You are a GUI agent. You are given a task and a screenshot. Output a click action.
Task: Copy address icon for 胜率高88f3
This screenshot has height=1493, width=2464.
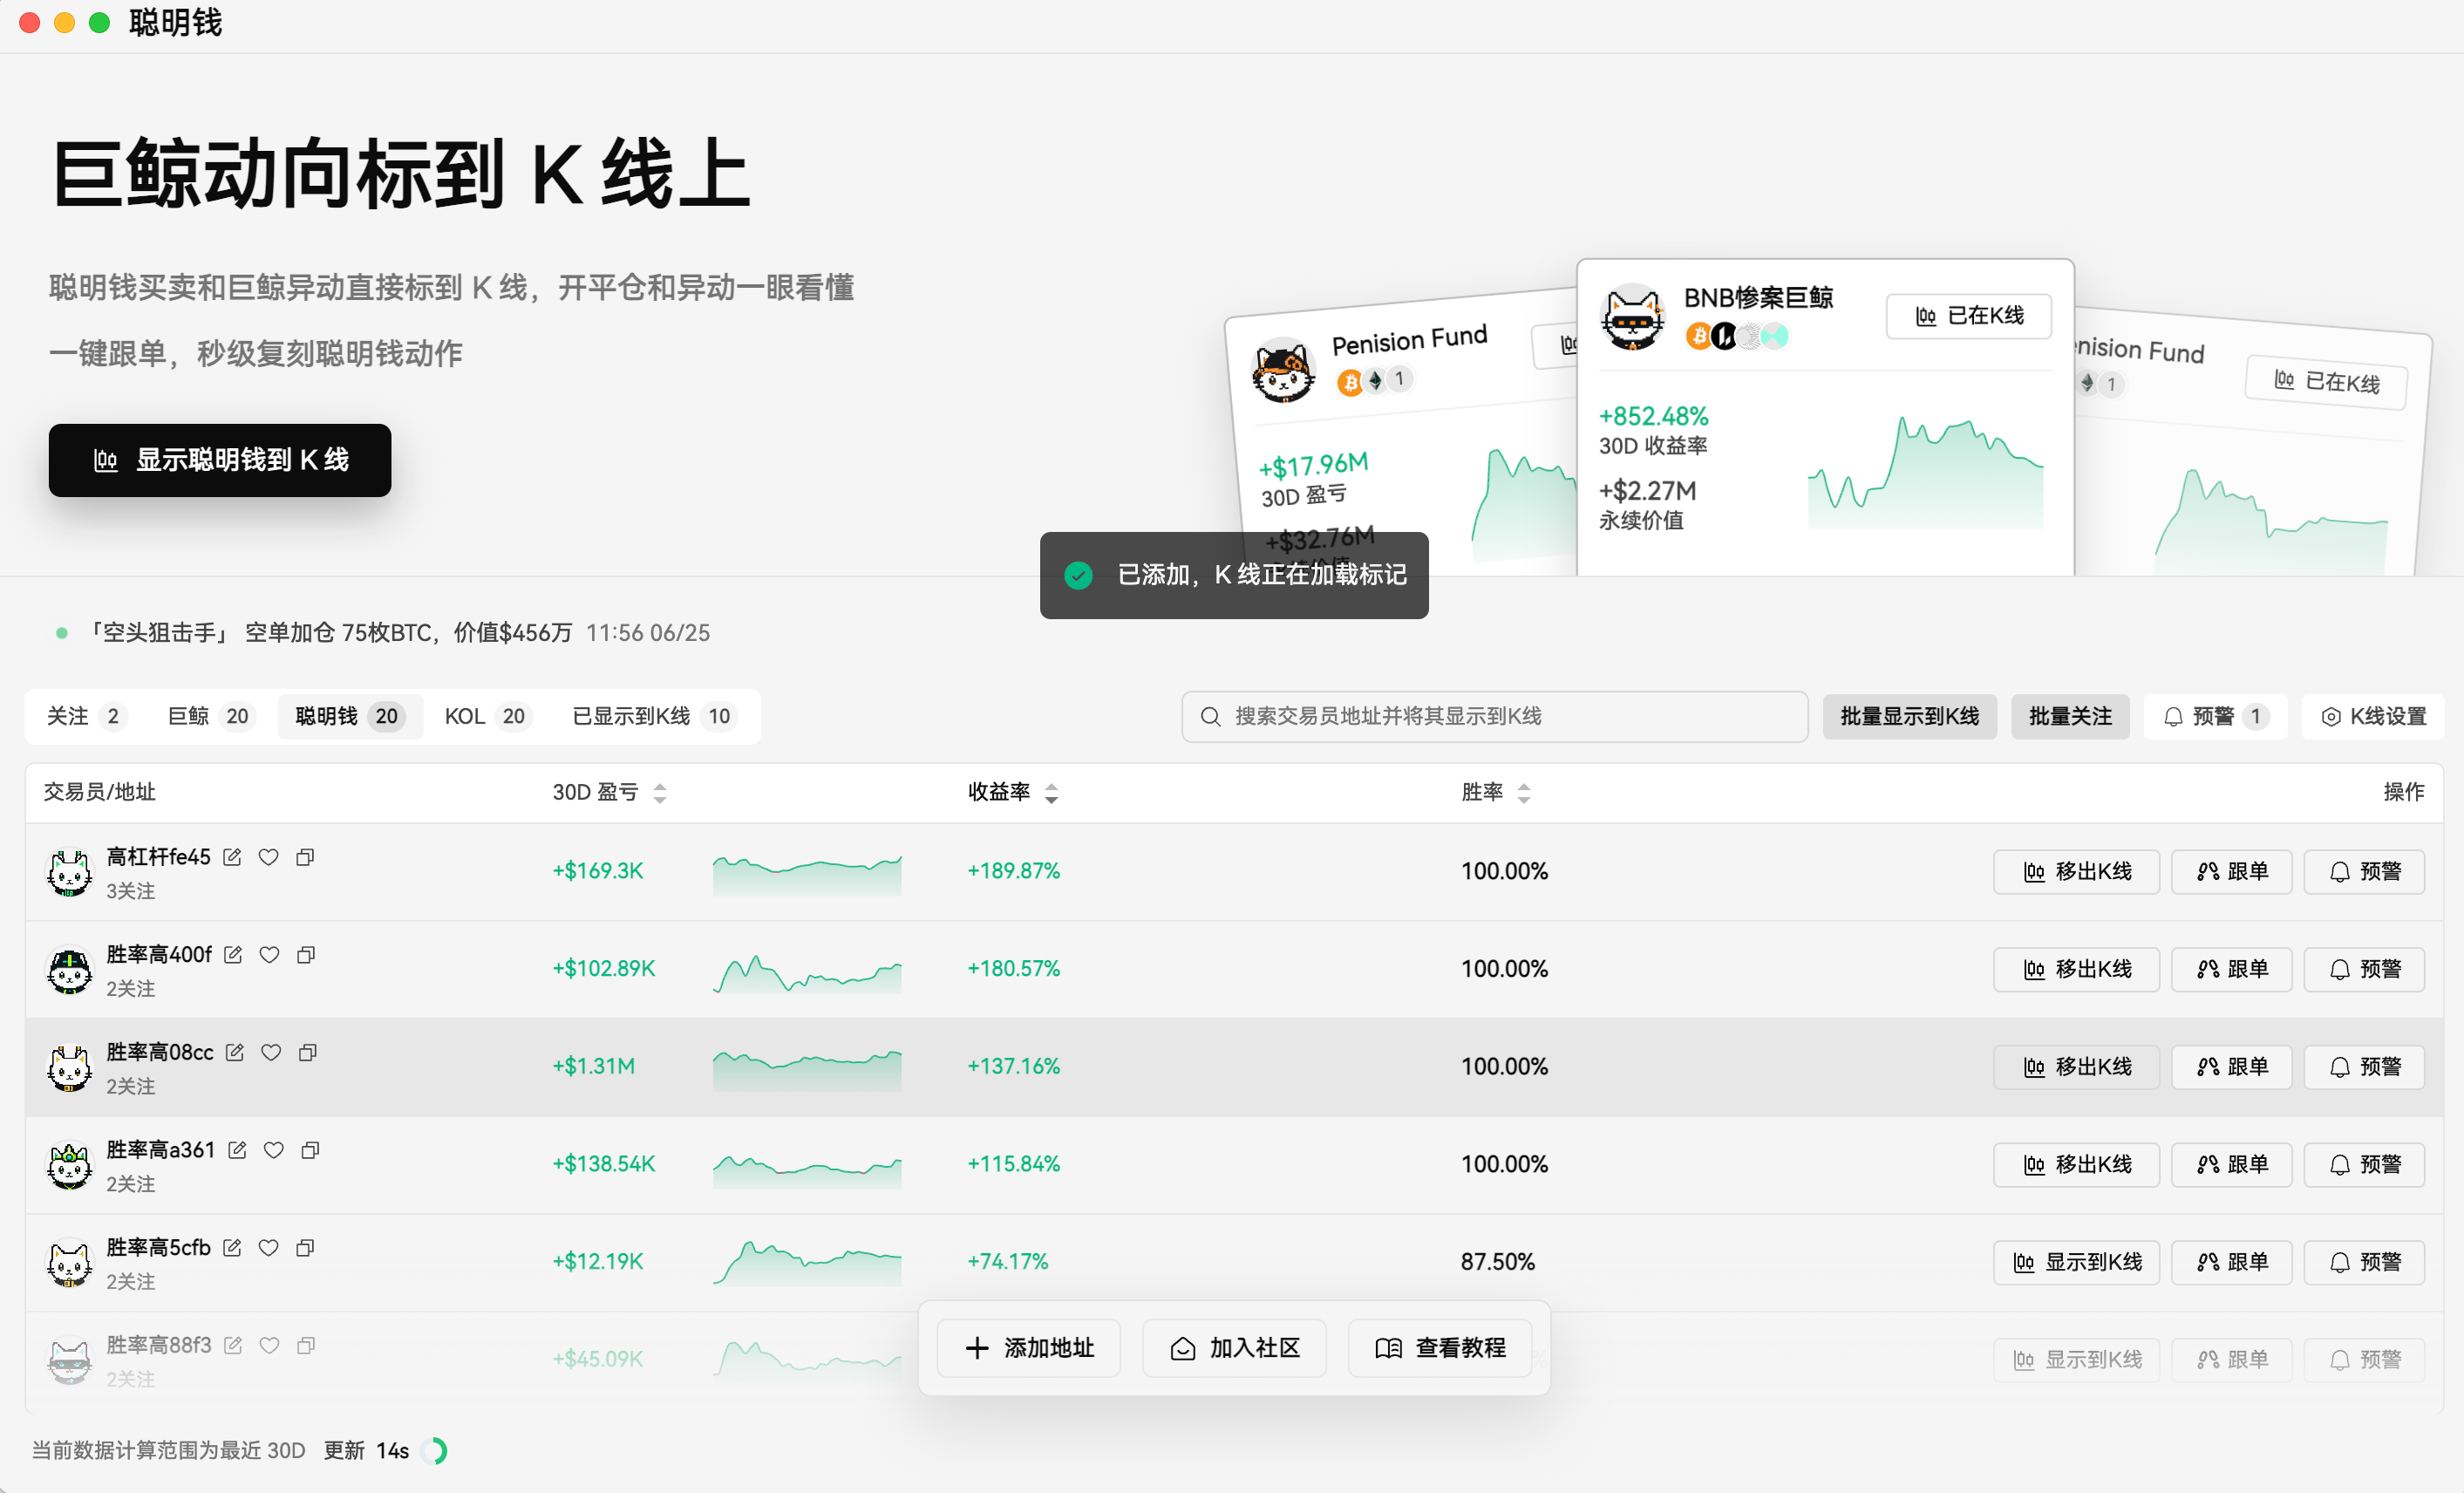point(306,1346)
